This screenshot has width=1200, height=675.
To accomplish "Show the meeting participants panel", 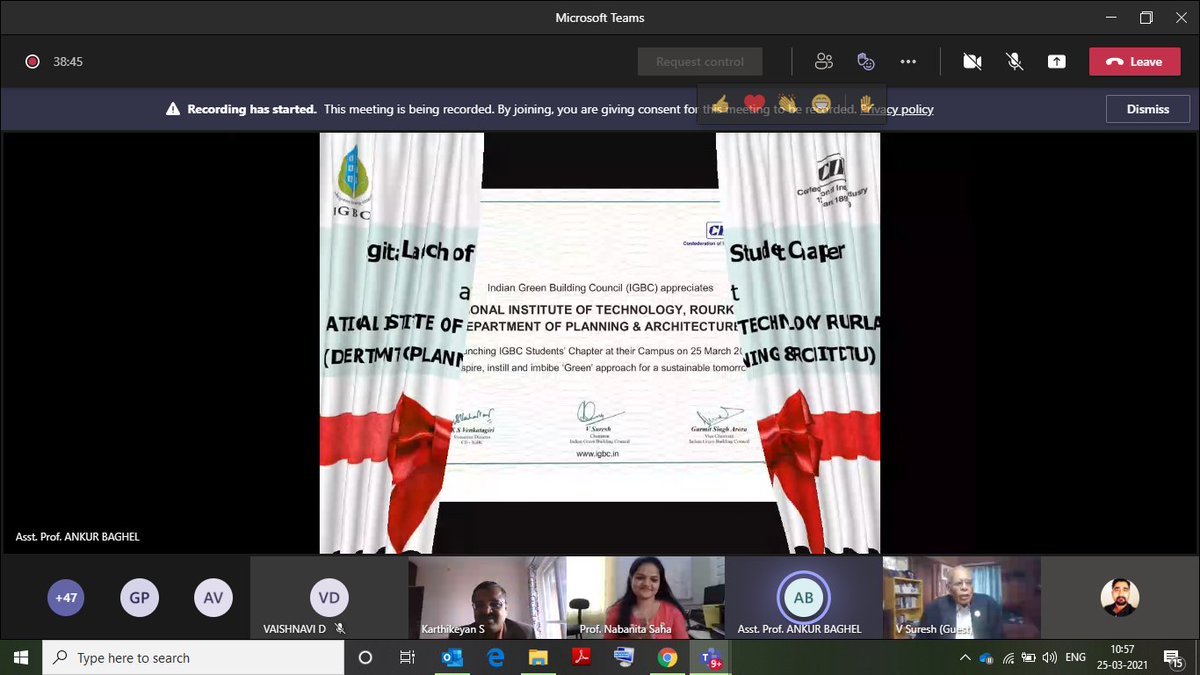I will pos(824,61).
